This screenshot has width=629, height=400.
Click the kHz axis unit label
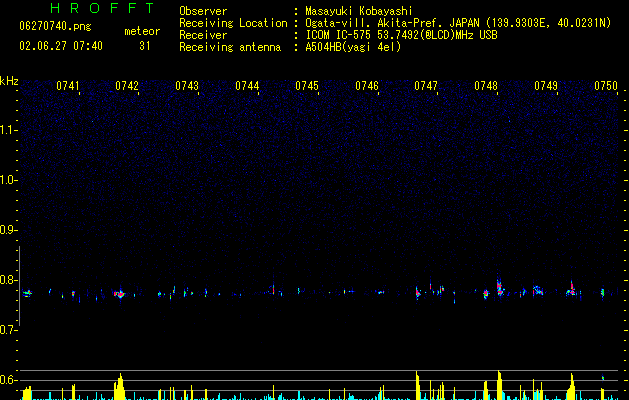pos(9,81)
